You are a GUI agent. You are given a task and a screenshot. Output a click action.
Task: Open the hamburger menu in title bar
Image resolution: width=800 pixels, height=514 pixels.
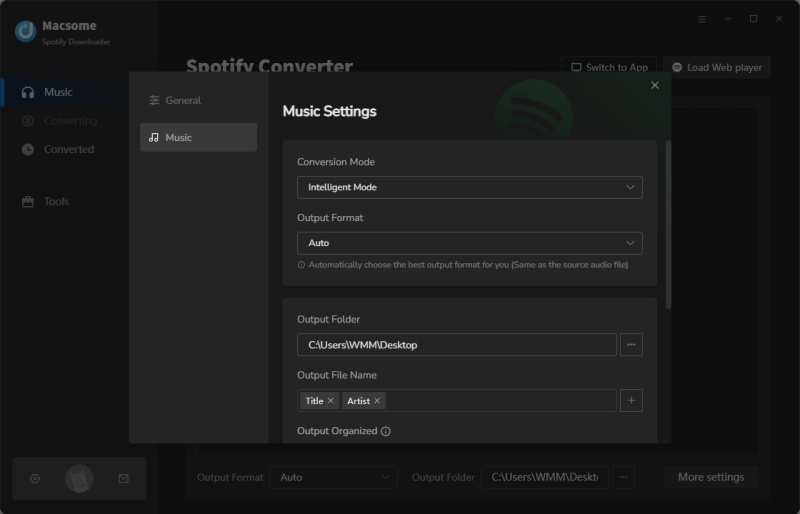pos(702,19)
